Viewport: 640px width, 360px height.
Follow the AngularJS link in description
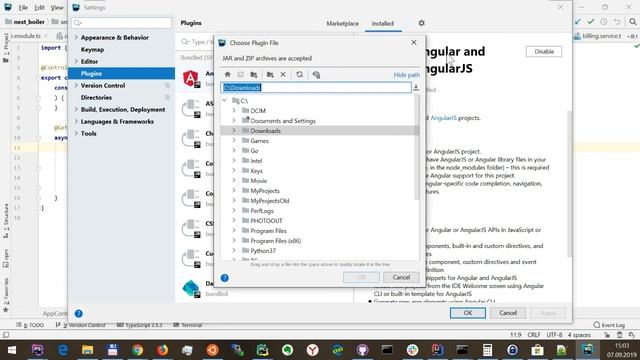click(x=443, y=118)
